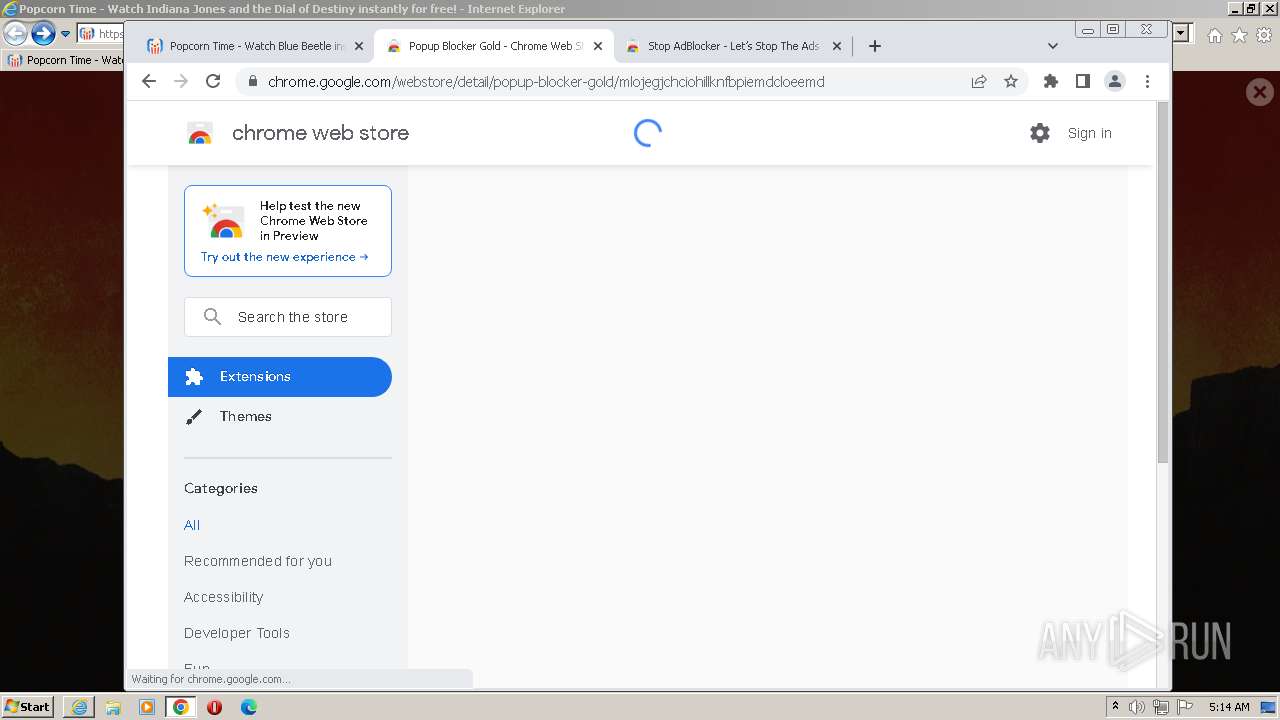Select the Extensions section

pyautogui.click(x=280, y=377)
